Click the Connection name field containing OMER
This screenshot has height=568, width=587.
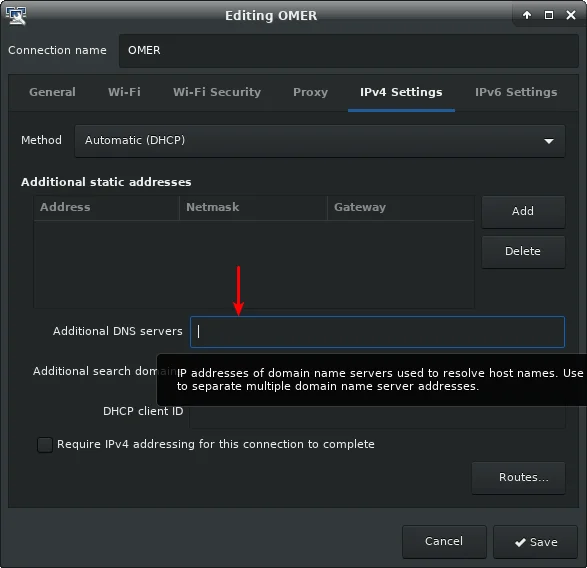(349, 51)
